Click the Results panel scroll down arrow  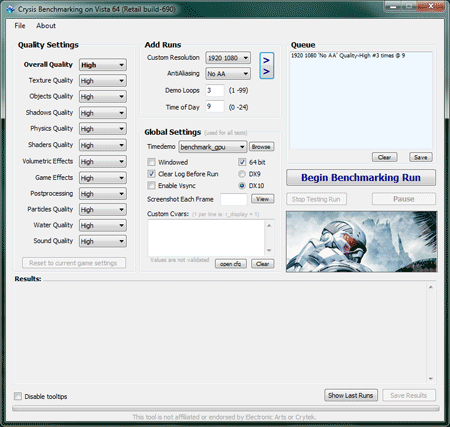click(431, 379)
